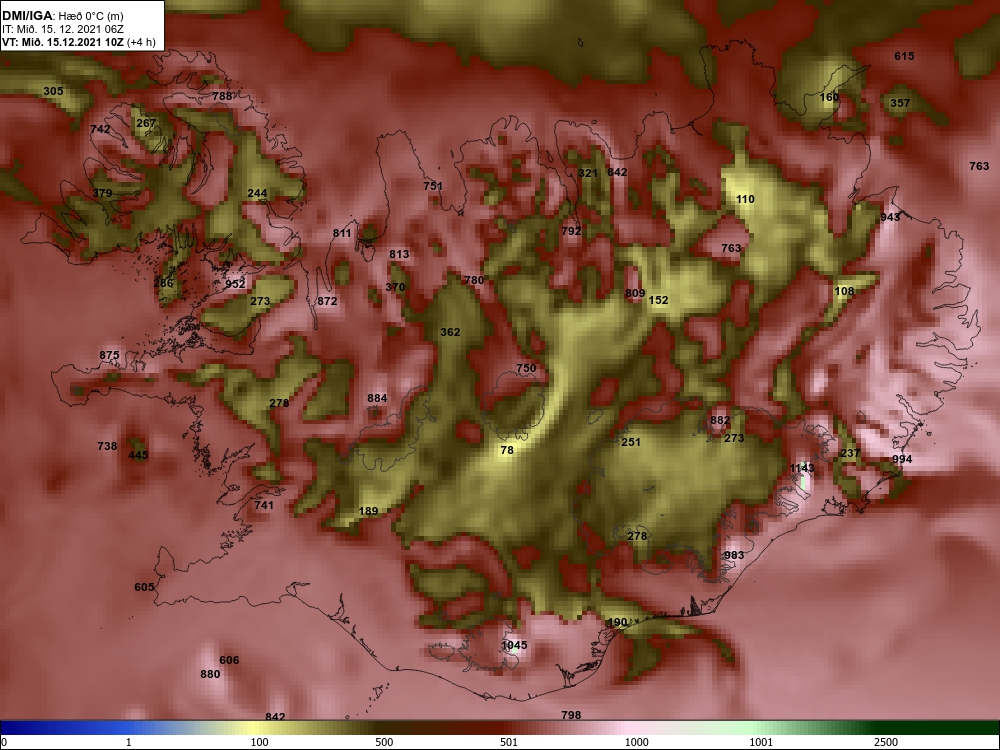Click the 189 height label

click(x=368, y=511)
